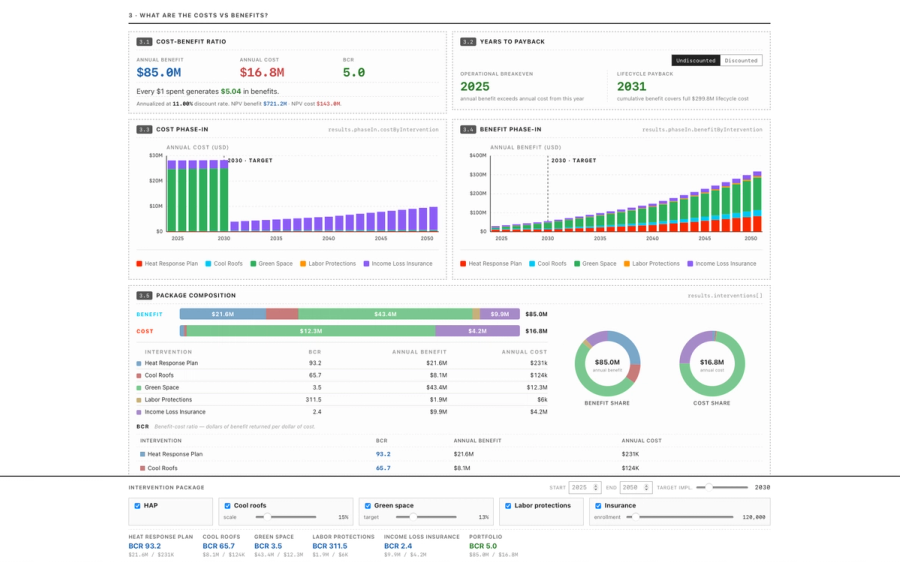Image resolution: width=900 pixels, height=563 pixels.
Task: Click the Cool roofs scale slider
Action: click(286, 517)
